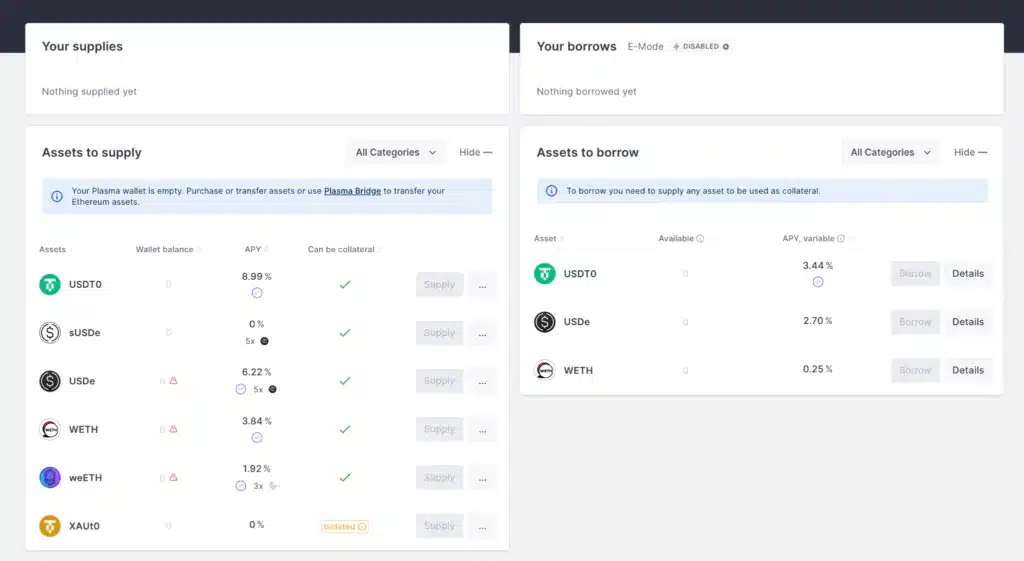Image resolution: width=1024 pixels, height=561 pixels.
Task: Hide the Assets to borrow panel
Action: click(x=970, y=153)
